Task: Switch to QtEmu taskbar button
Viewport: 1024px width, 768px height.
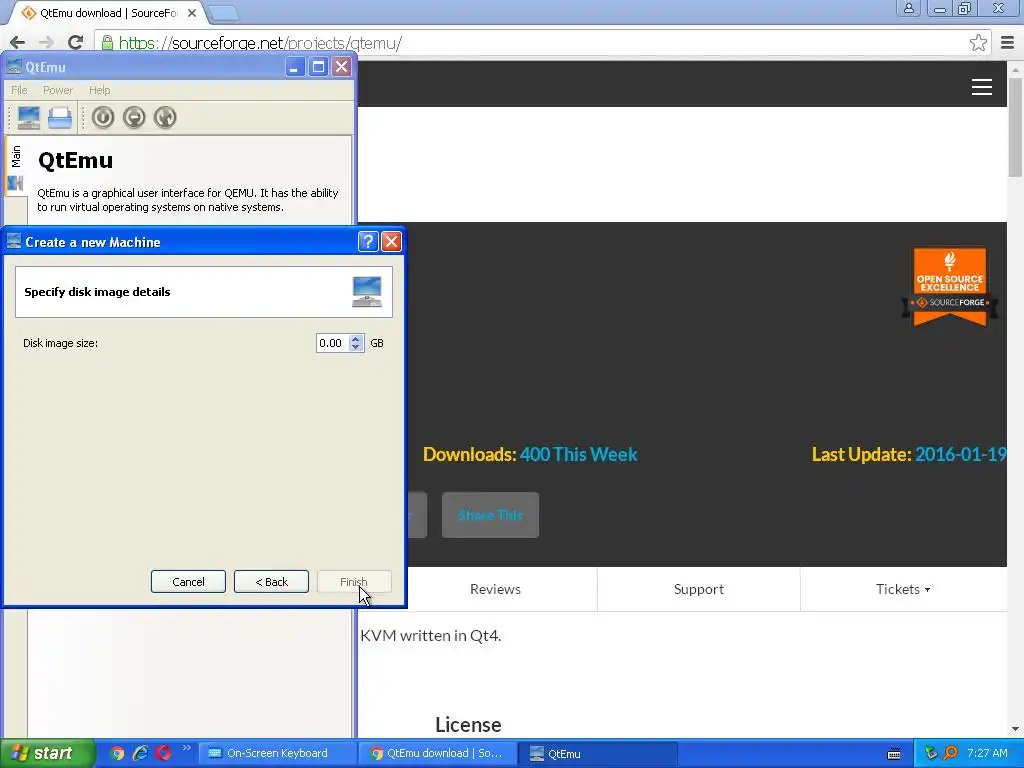Action: point(598,754)
